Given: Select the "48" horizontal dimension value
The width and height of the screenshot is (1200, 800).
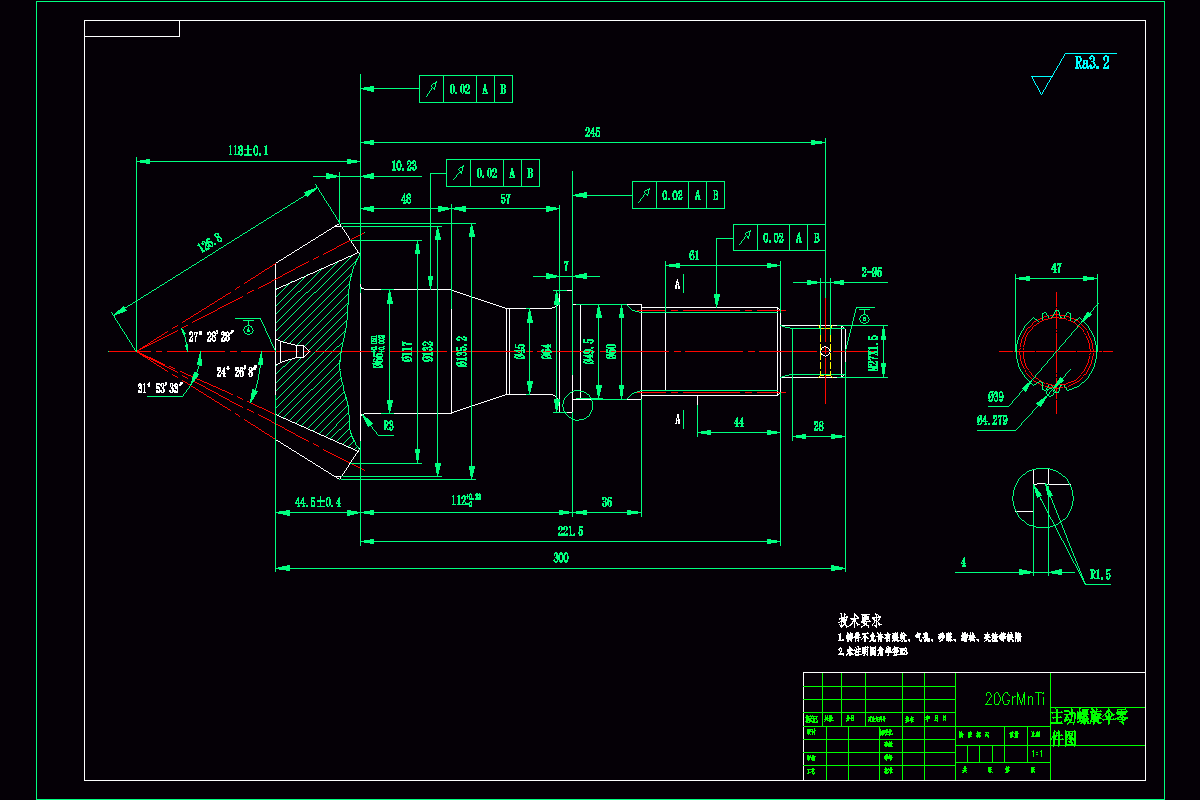Looking at the screenshot, I should [405, 199].
